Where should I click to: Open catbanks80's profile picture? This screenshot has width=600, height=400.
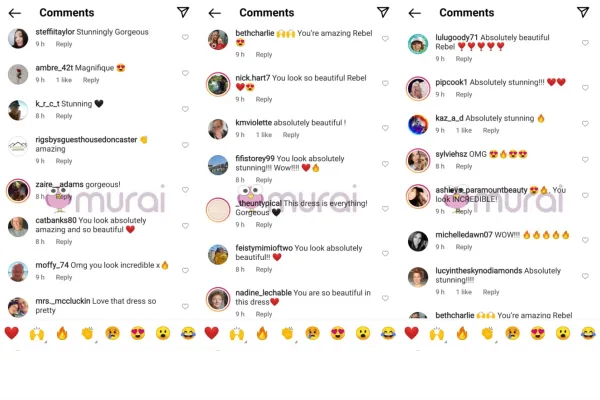coord(18,227)
